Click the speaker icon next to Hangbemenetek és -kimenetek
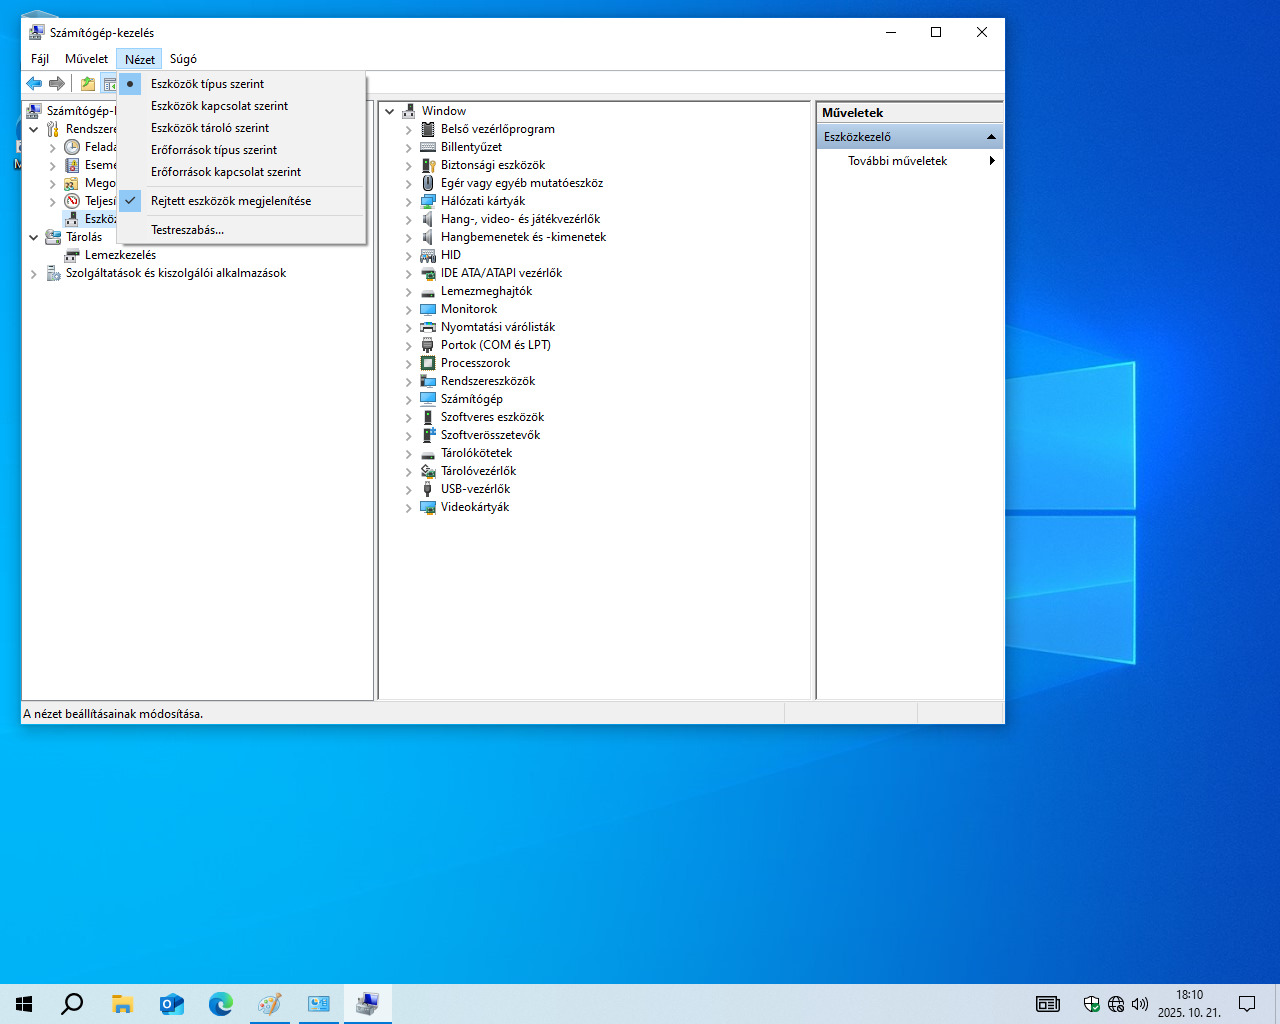This screenshot has width=1280, height=1024. click(428, 237)
